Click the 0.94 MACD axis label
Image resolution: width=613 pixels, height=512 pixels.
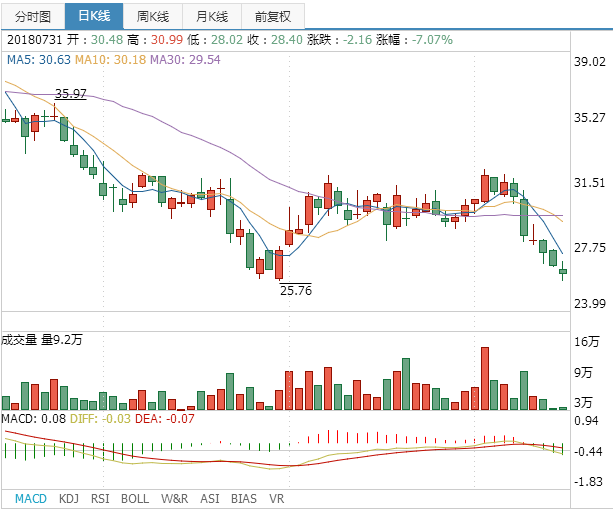[x=586, y=421]
